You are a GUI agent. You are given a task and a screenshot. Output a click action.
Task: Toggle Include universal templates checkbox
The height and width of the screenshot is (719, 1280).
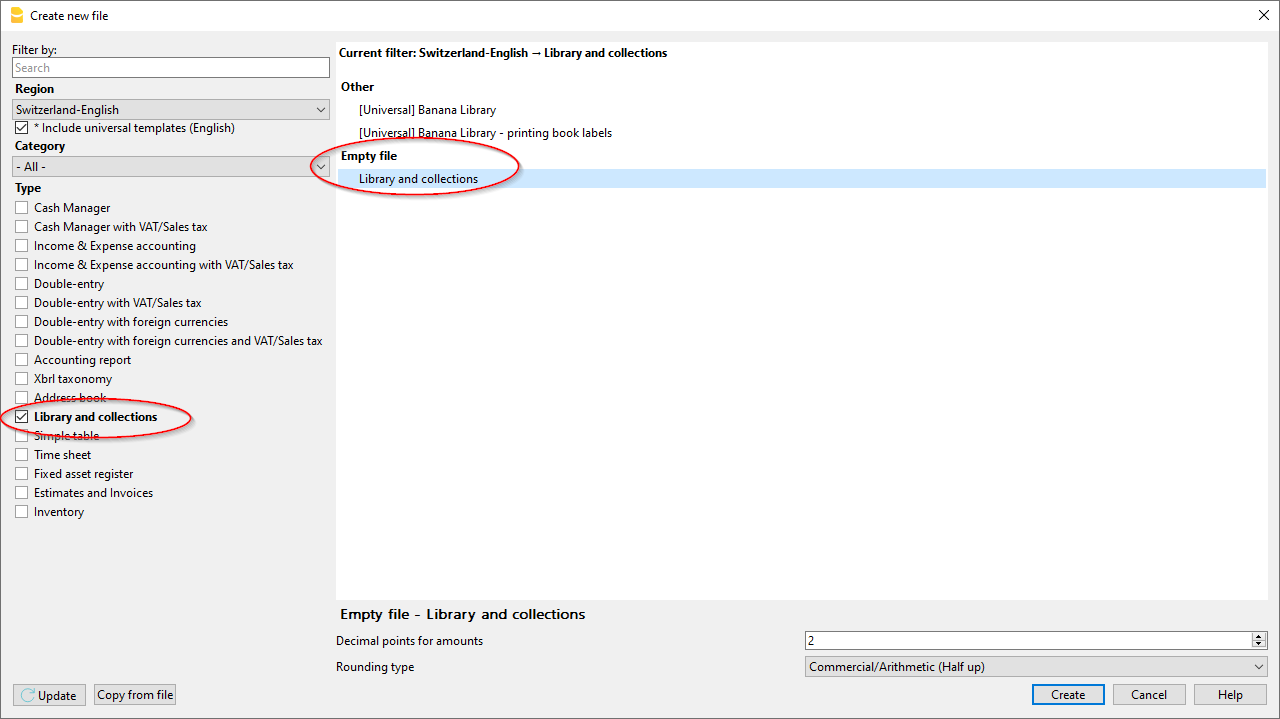click(x=22, y=128)
